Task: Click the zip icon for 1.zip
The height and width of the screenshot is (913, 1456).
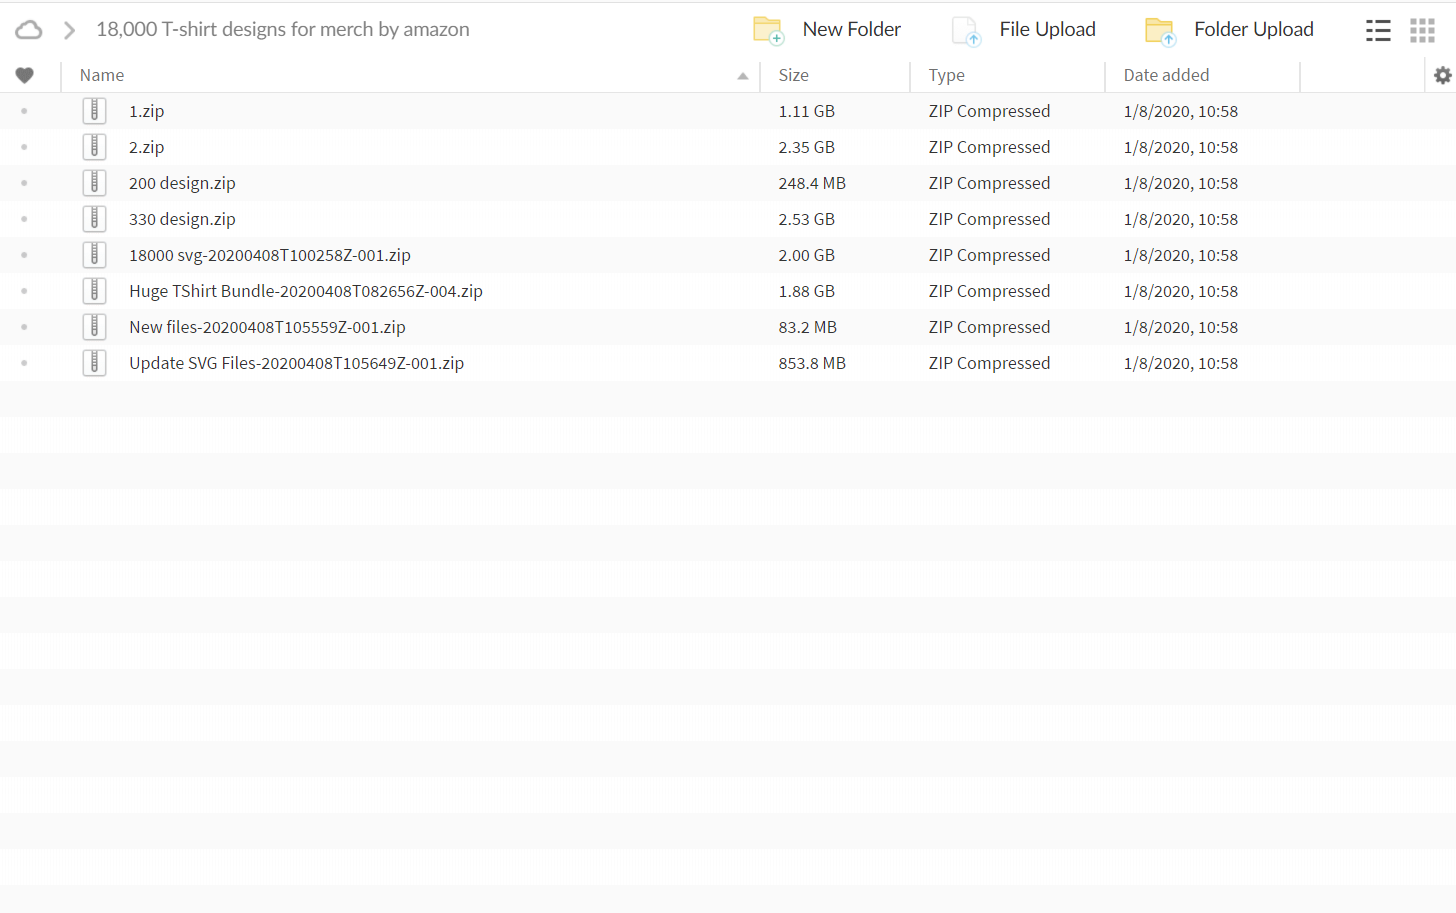Action: [x=94, y=111]
